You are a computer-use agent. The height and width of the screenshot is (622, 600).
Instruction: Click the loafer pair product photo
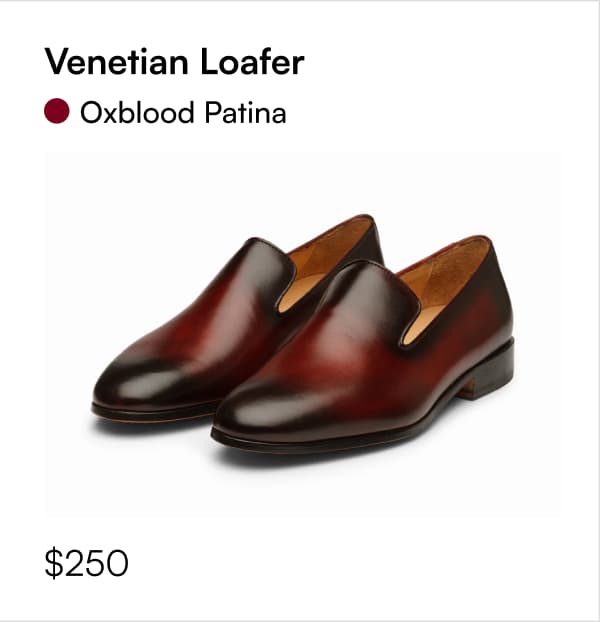click(x=302, y=334)
